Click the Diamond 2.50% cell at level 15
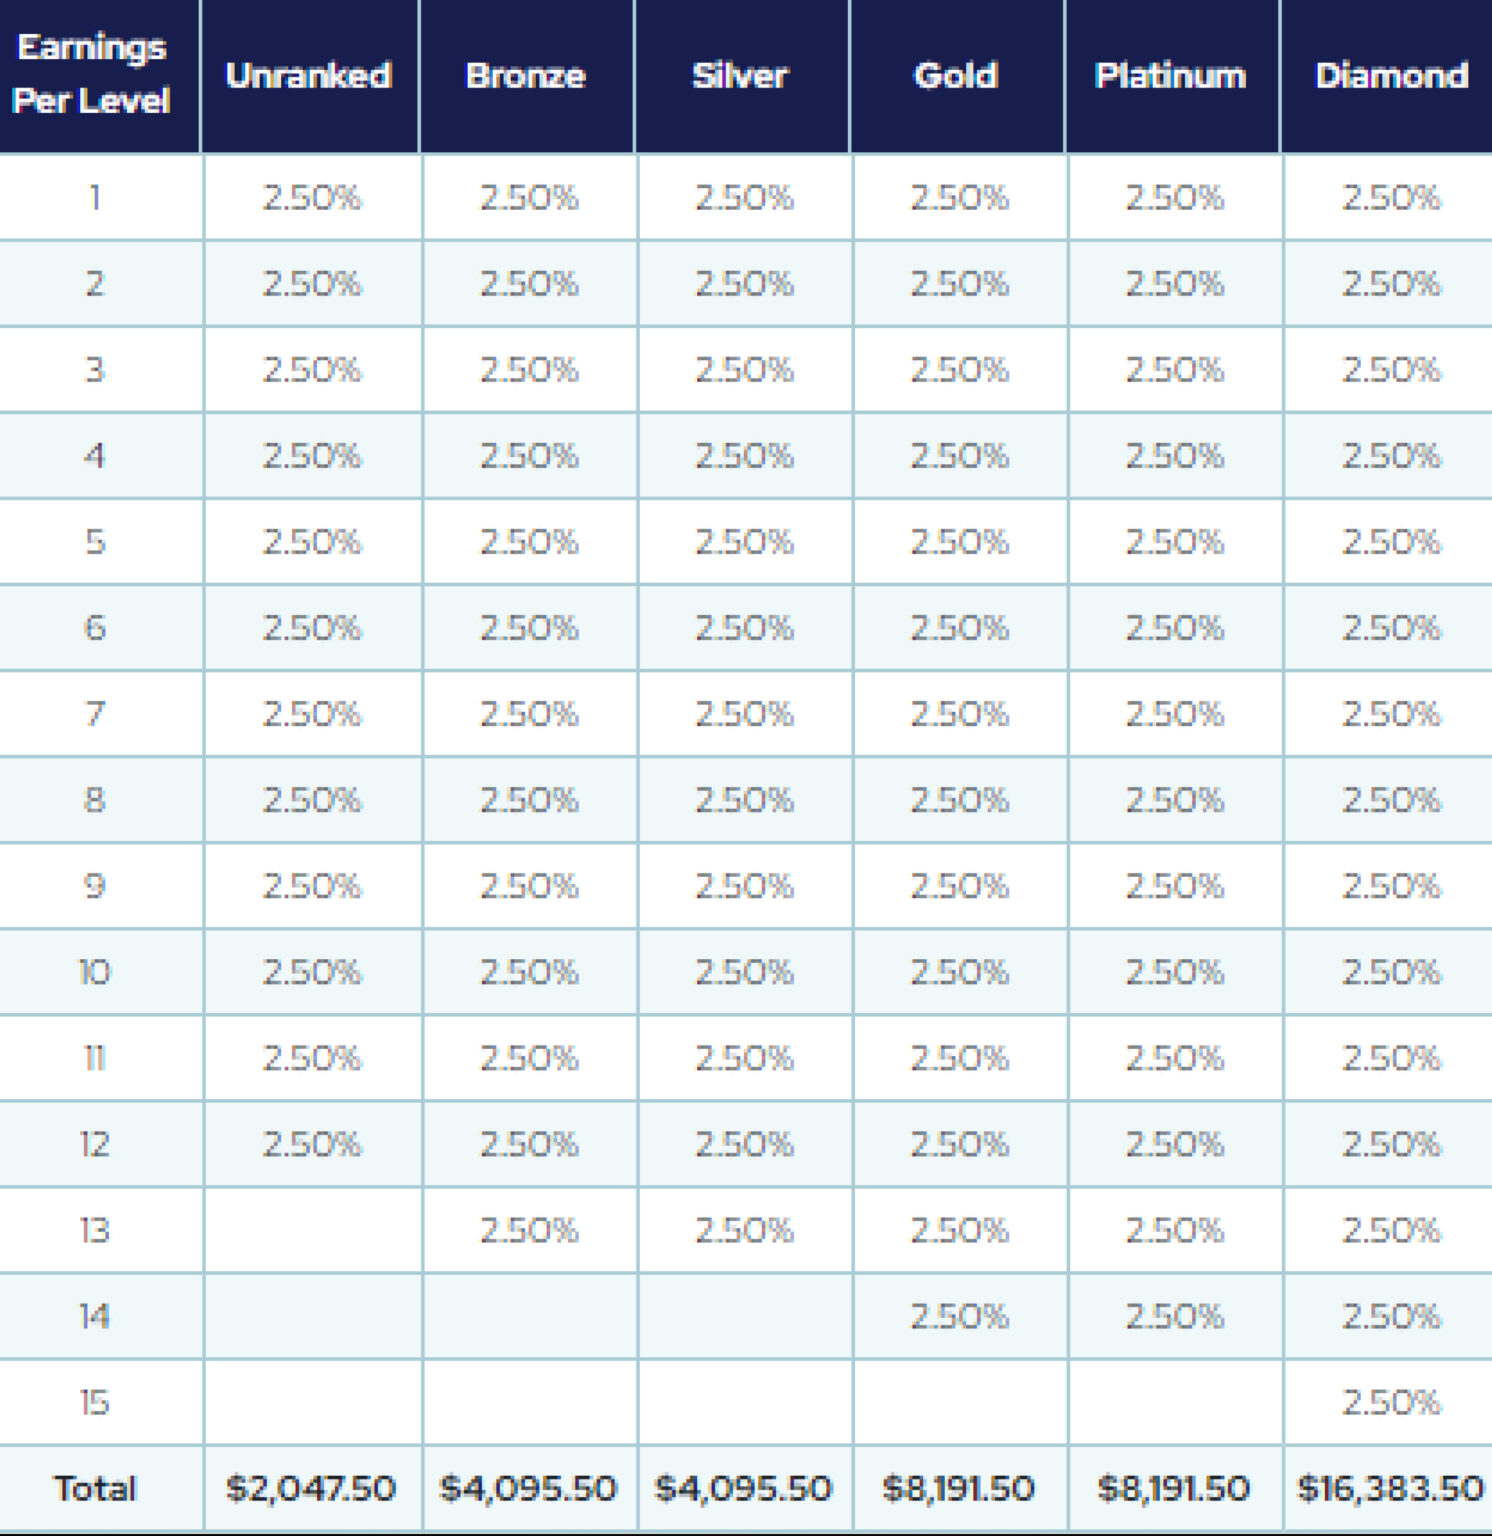 (1391, 1402)
